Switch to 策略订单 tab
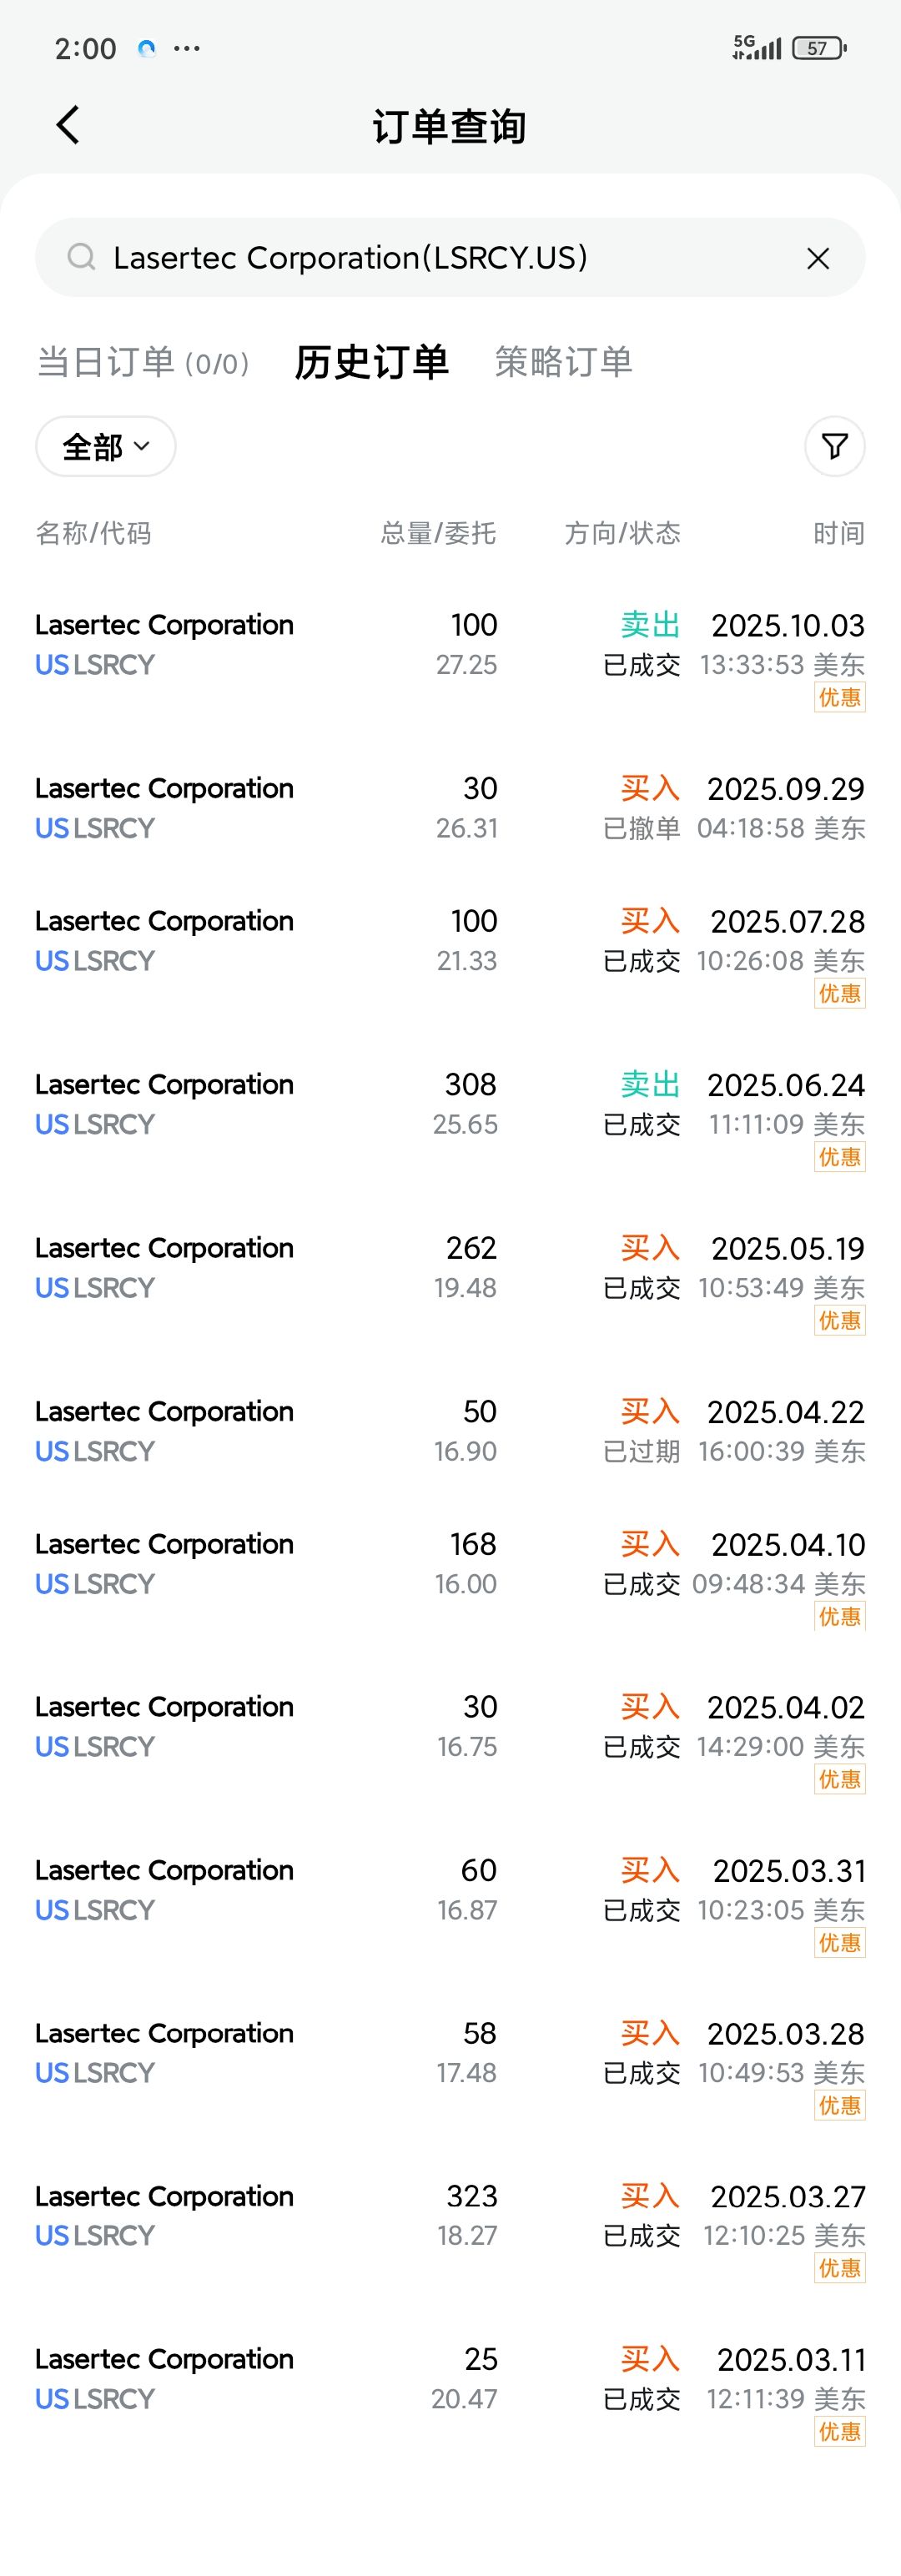Viewport: 901px width, 2576px height. coord(564,362)
